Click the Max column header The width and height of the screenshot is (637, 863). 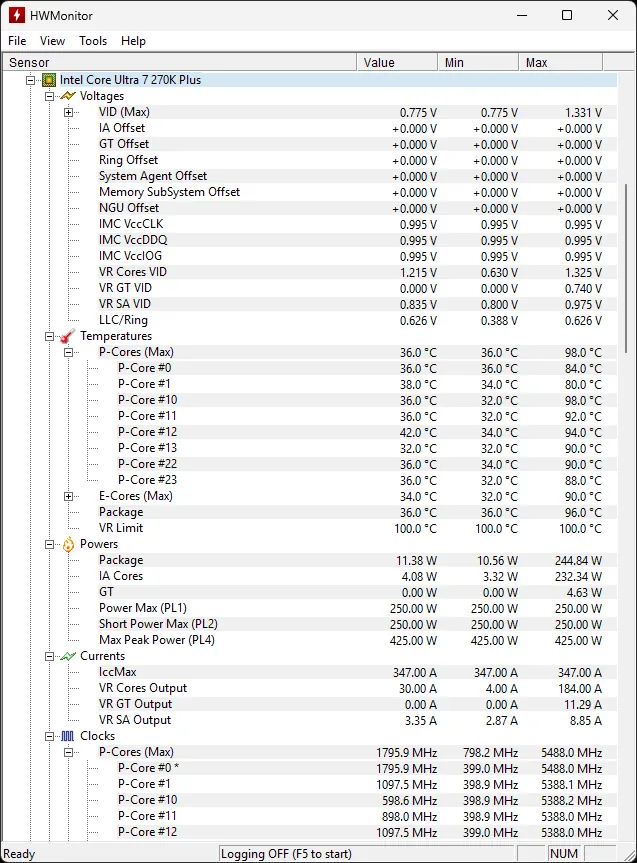(x=560, y=63)
